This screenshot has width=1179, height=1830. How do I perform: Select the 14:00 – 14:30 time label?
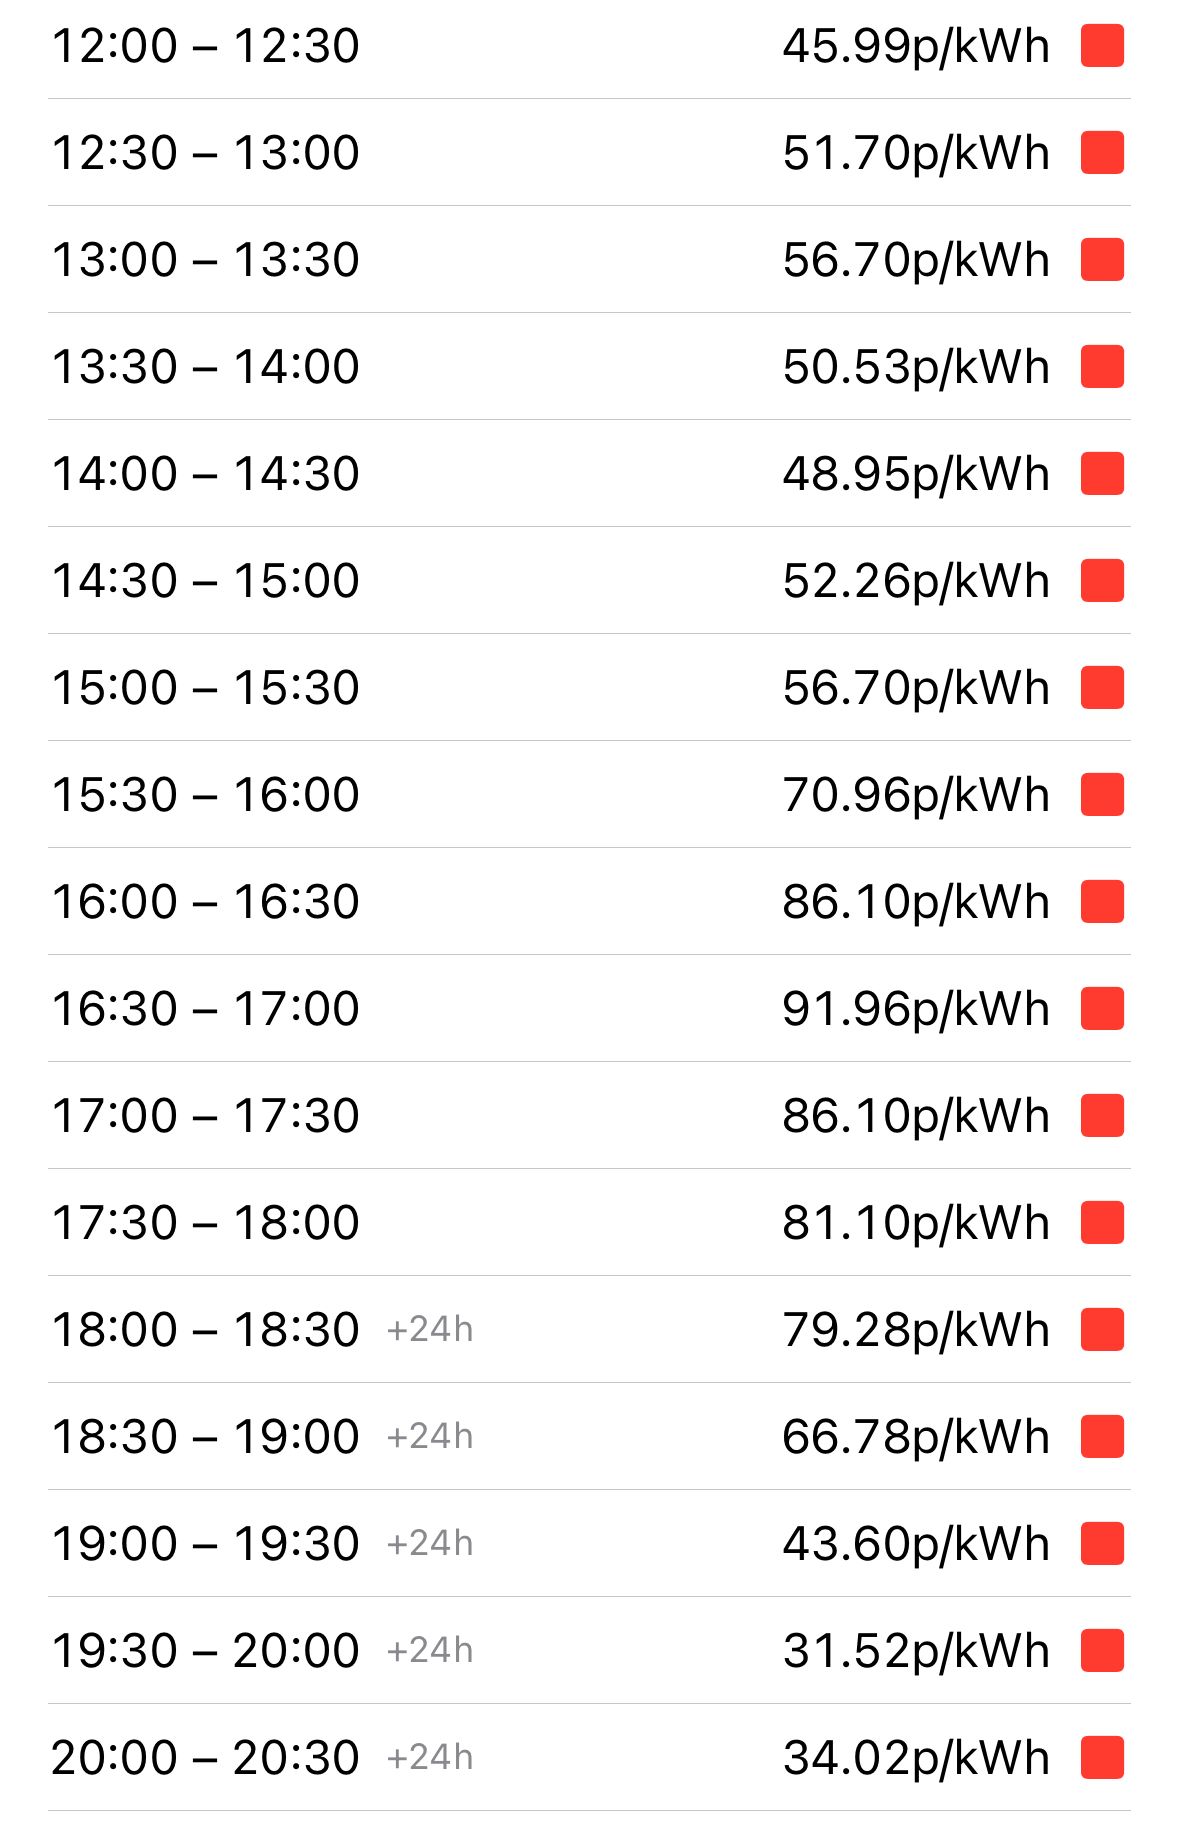point(205,474)
